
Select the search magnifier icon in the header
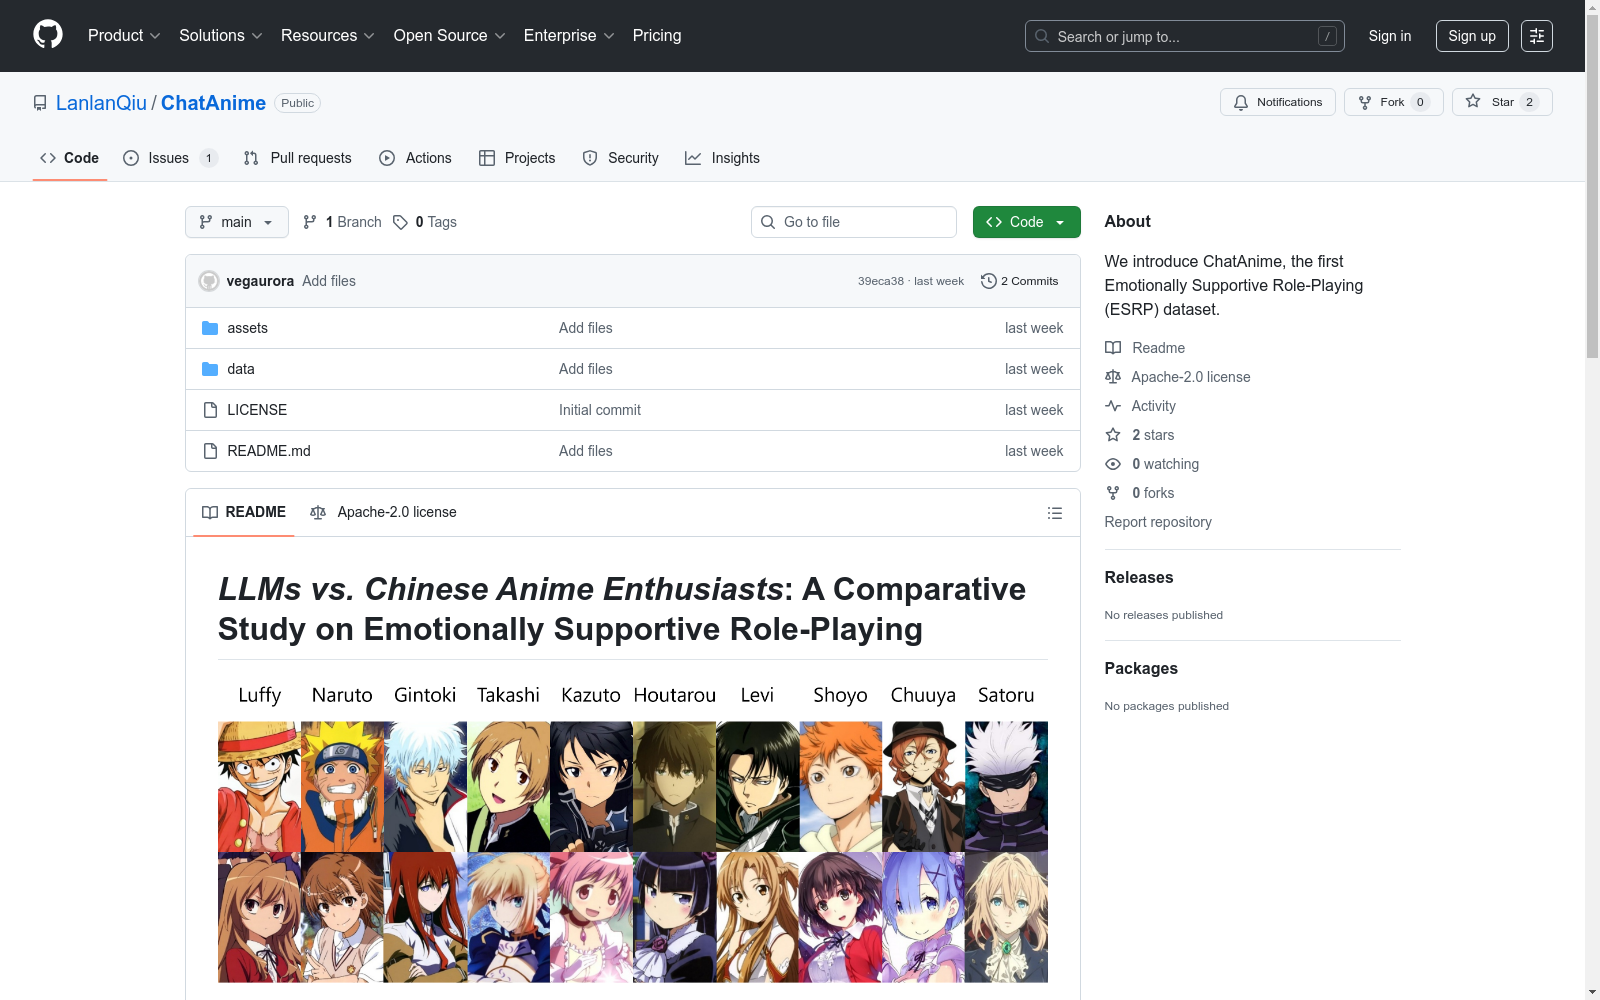click(1042, 36)
